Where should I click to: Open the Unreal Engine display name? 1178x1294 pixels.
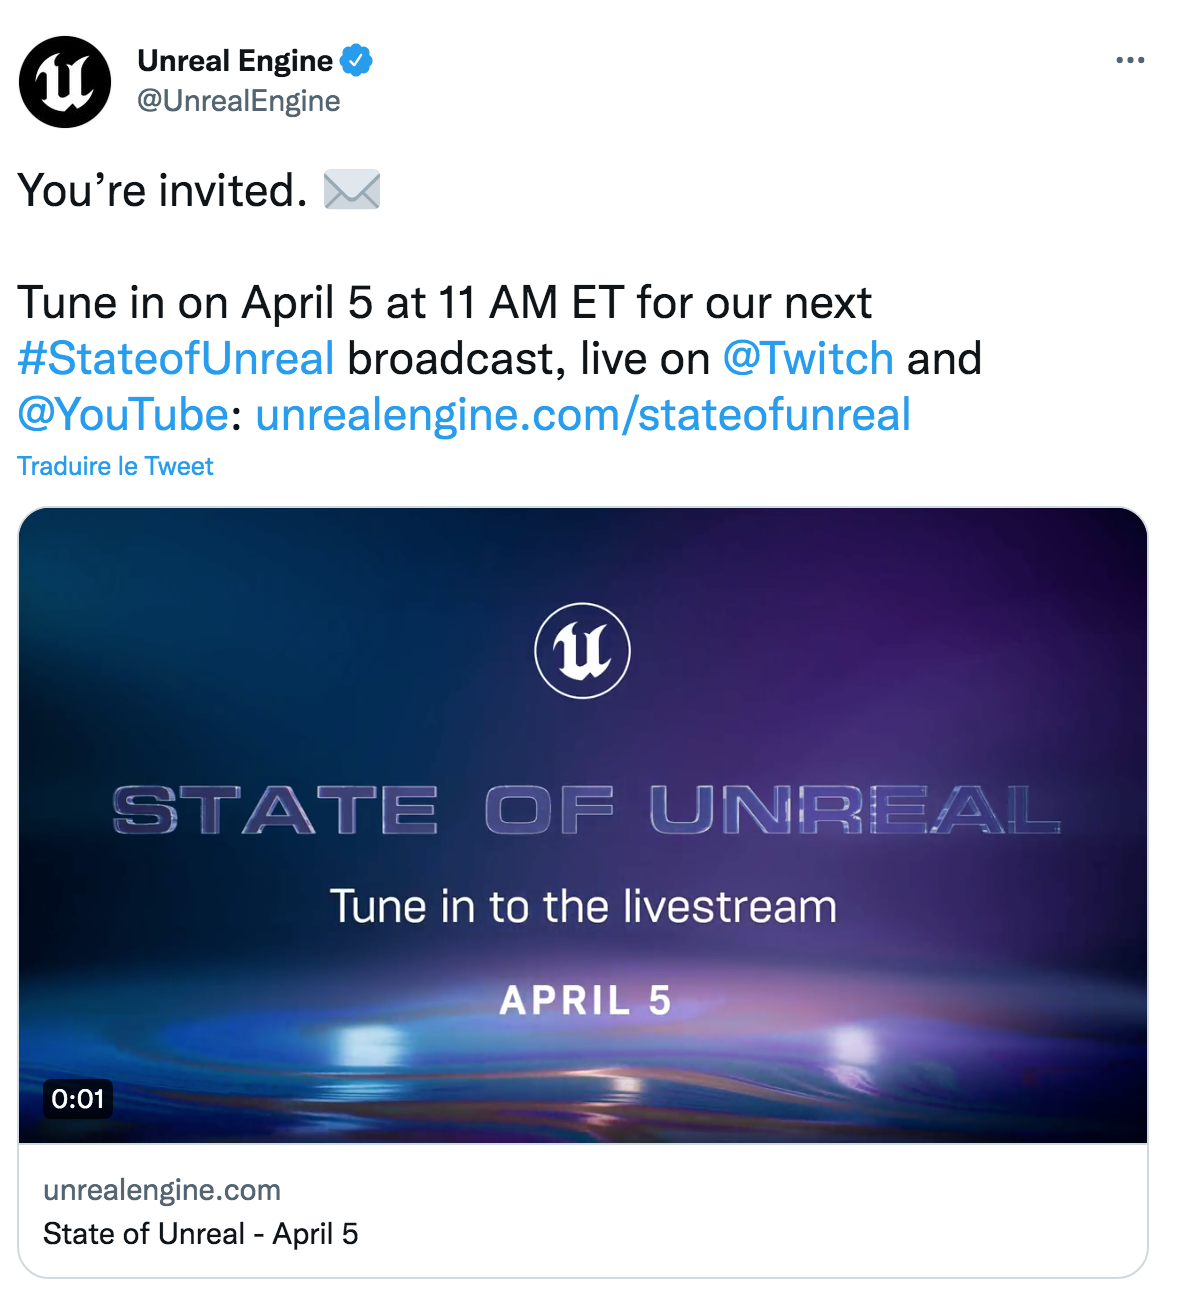pos(235,61)
